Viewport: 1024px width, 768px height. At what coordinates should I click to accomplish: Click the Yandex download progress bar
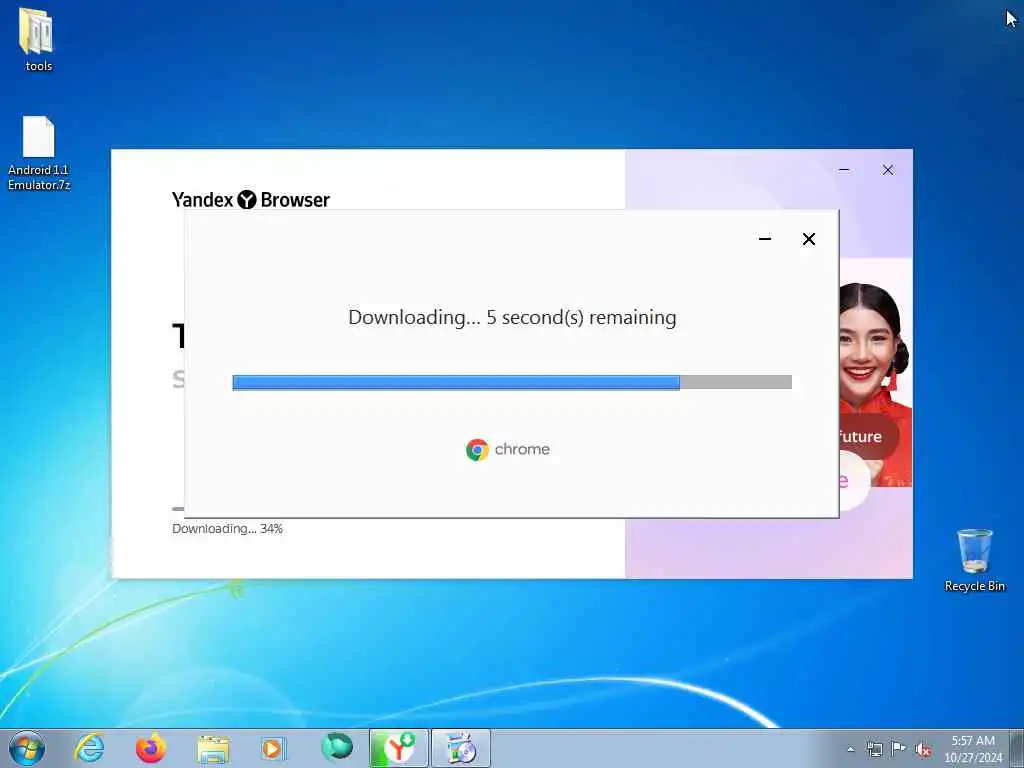pos(178,509)
